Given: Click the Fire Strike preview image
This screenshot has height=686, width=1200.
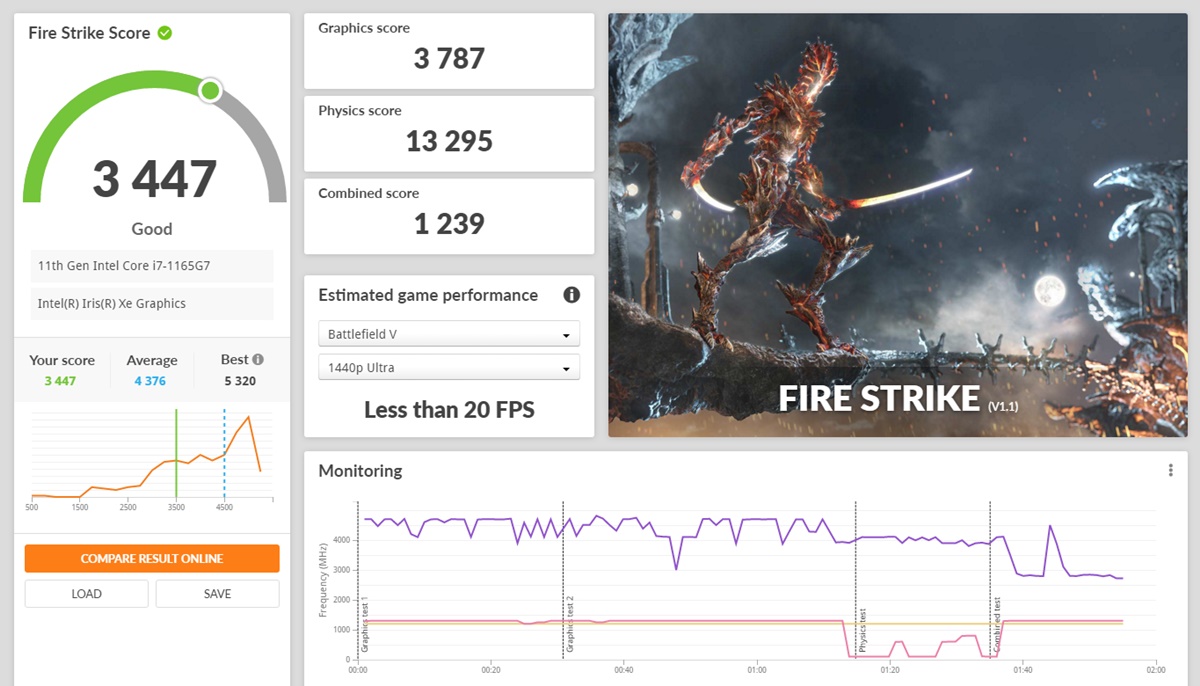Looking at the screenshot, I should (898, 225).
